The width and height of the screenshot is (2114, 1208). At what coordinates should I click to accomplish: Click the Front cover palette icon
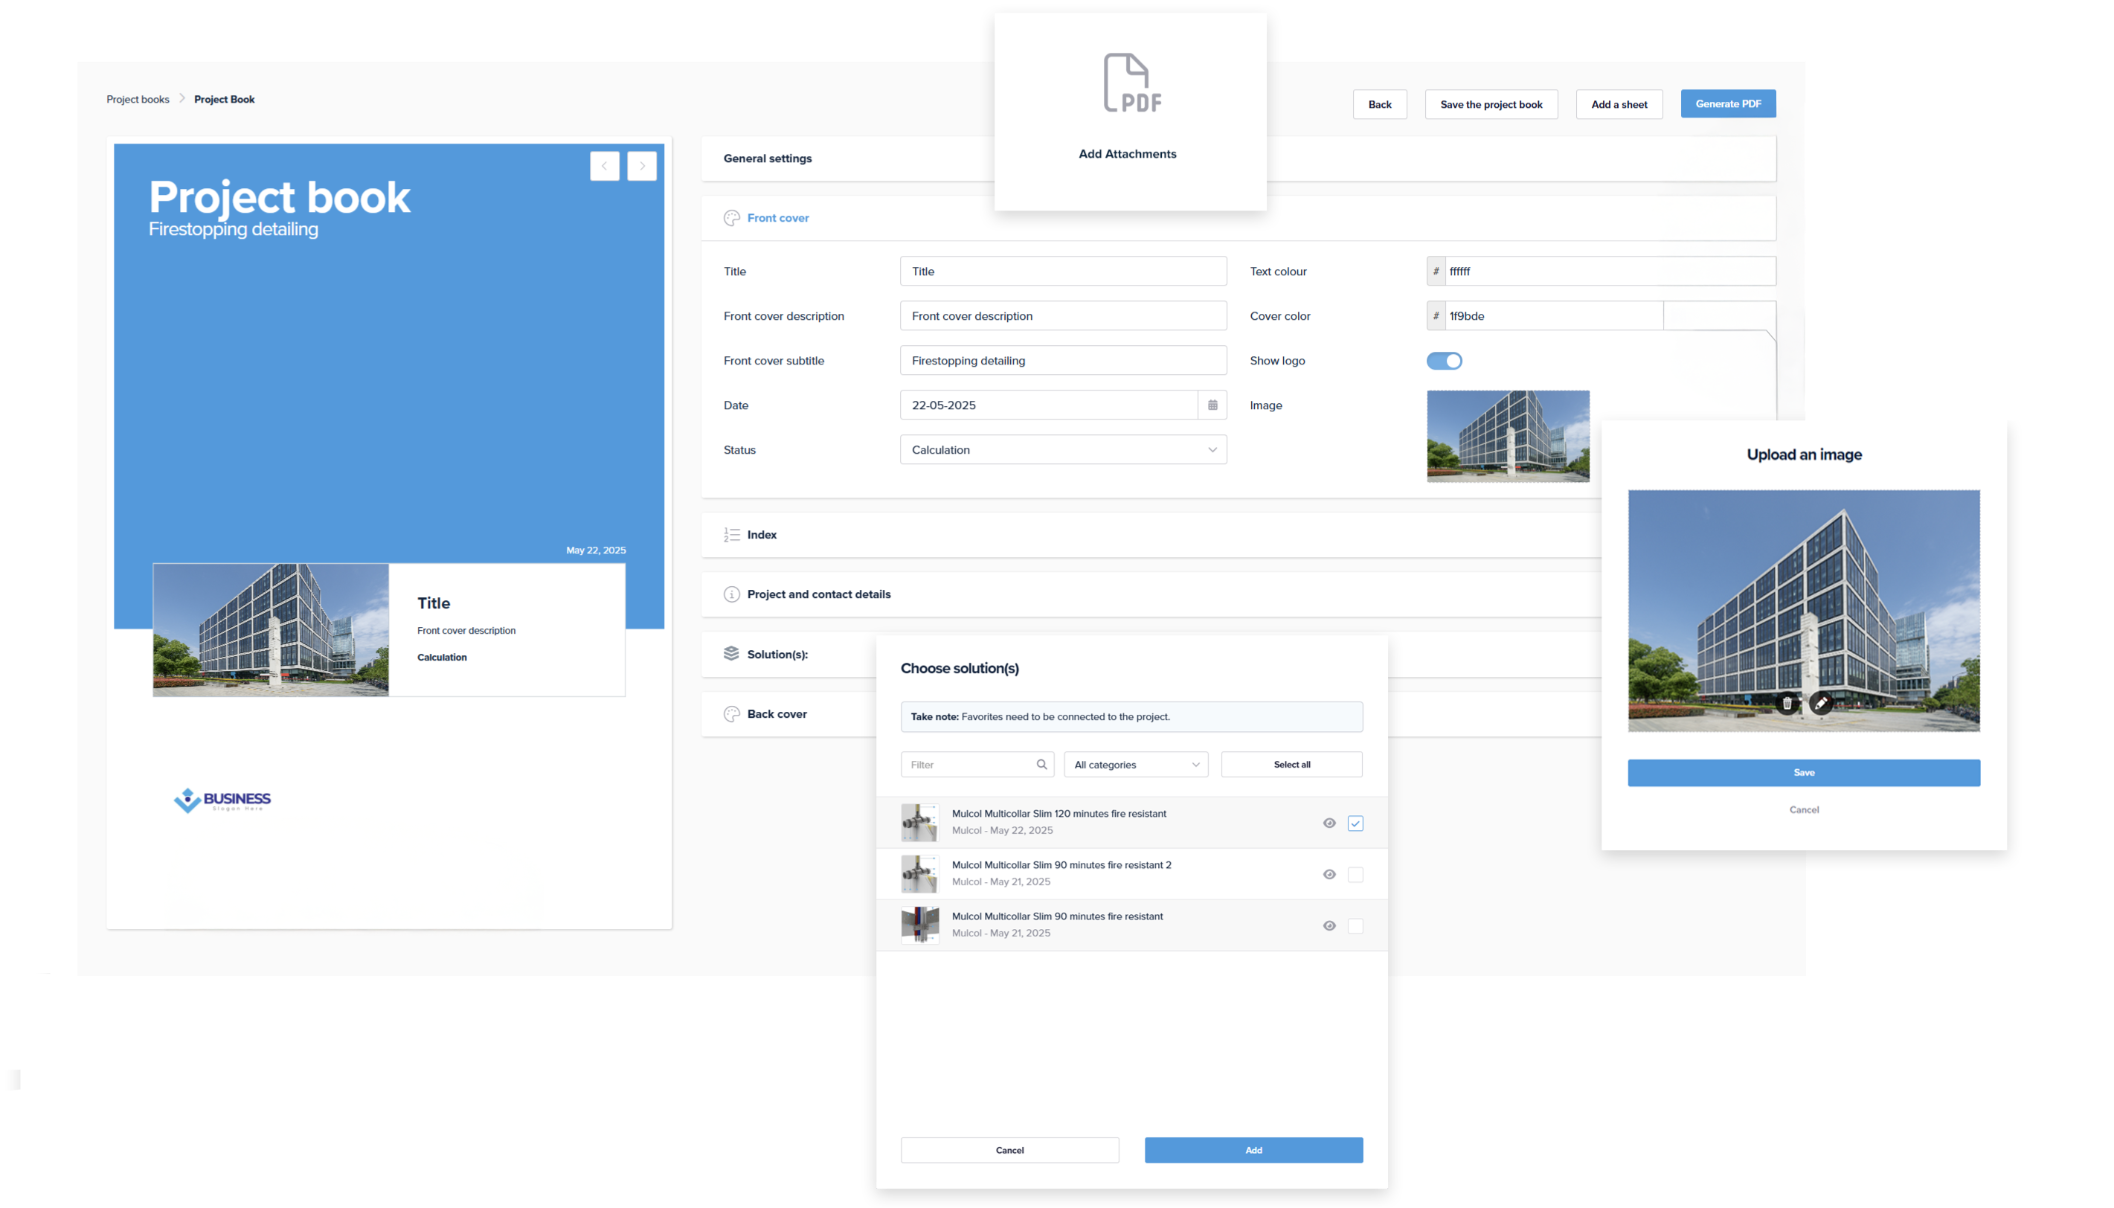(731, 217)
